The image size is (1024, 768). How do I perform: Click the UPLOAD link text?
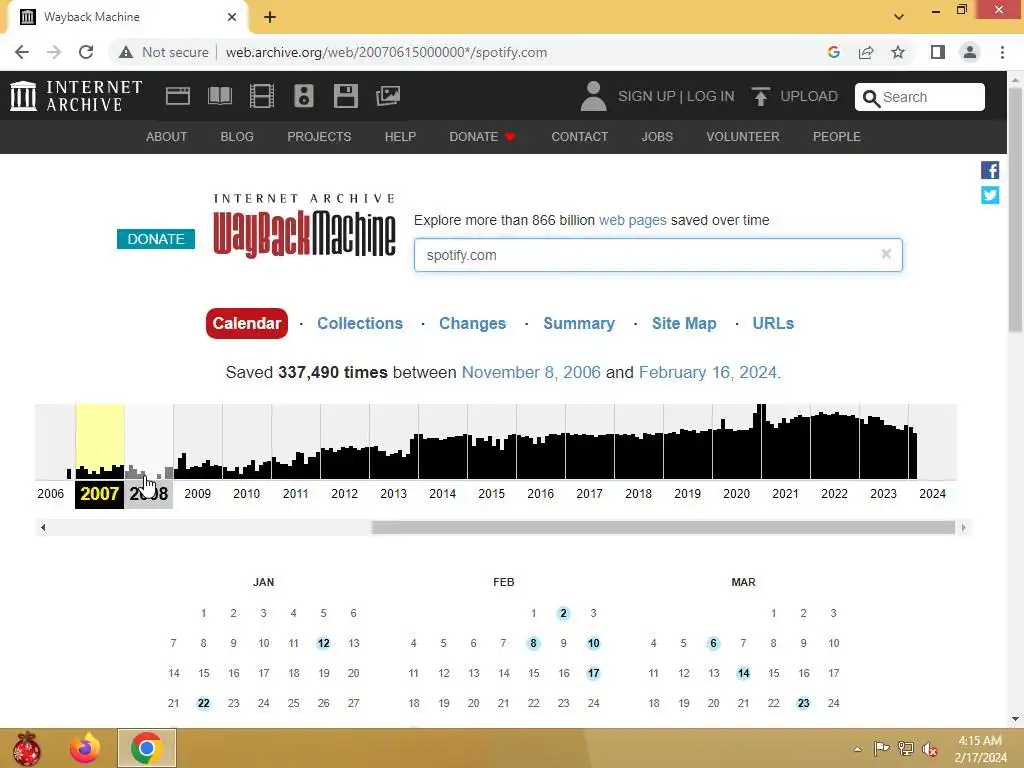pyautogui.click(x=808, y=96)
